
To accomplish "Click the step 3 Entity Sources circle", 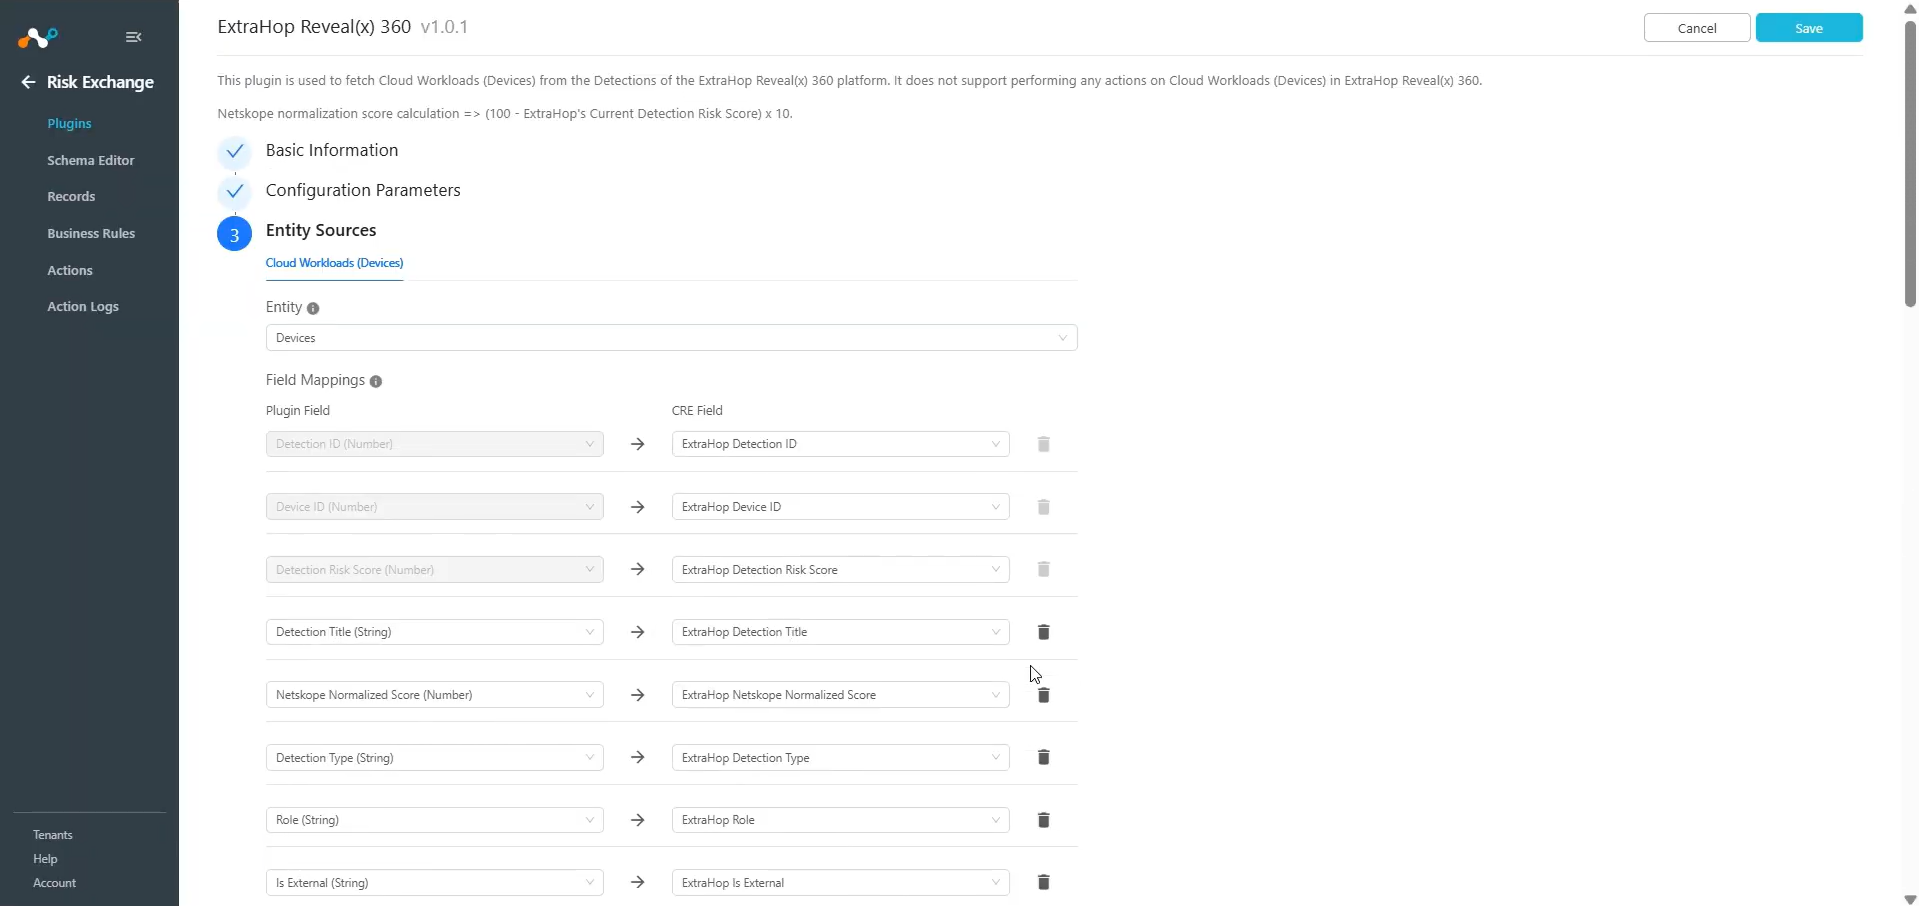I will point(234,234).
